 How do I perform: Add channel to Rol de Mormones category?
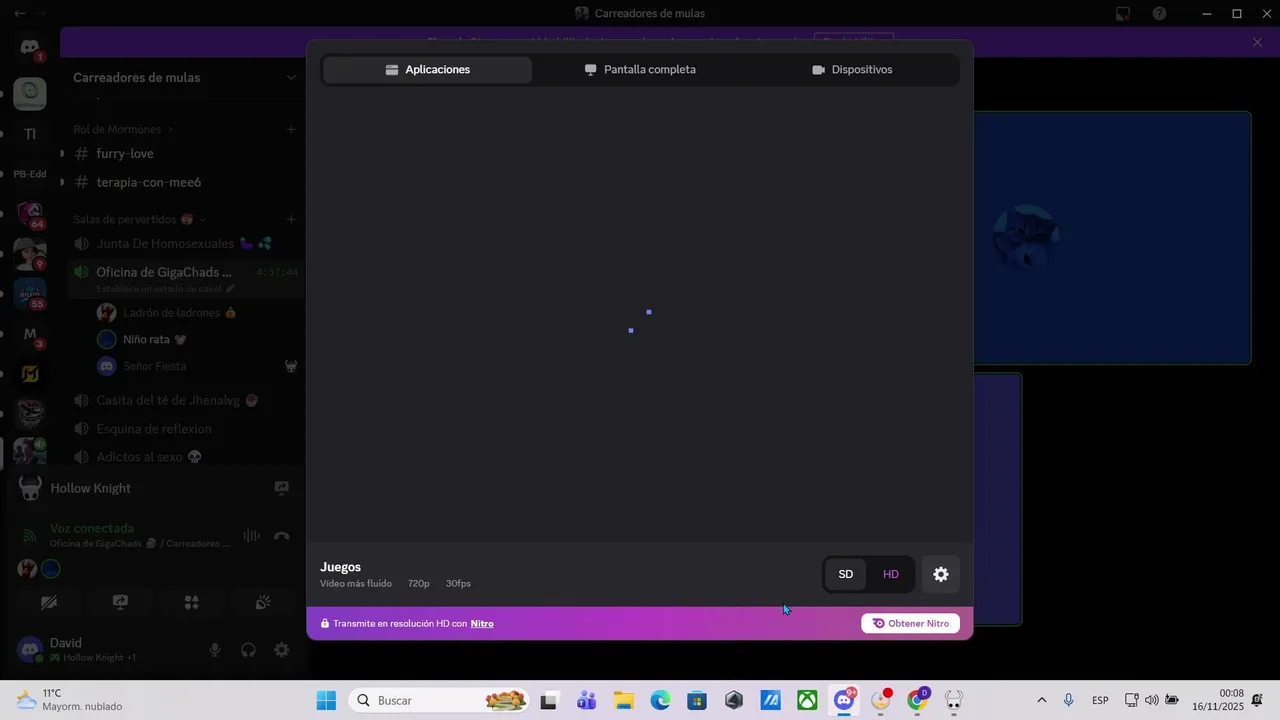pyautogui.click(x=291, y=129)
